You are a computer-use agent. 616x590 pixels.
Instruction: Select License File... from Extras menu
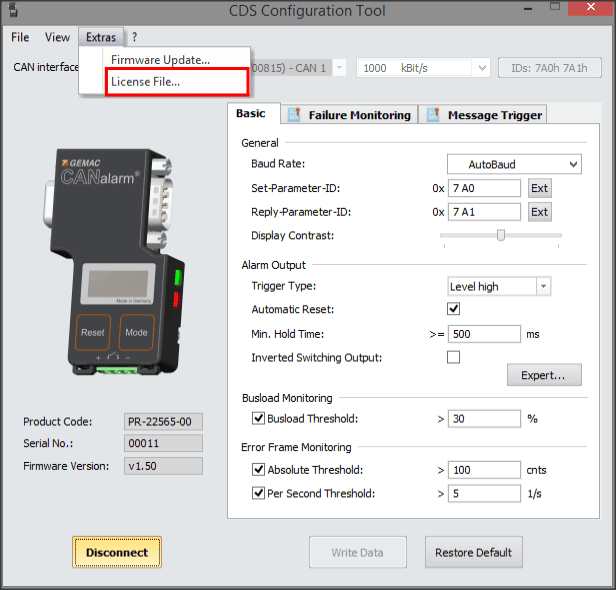coord(146,81)
